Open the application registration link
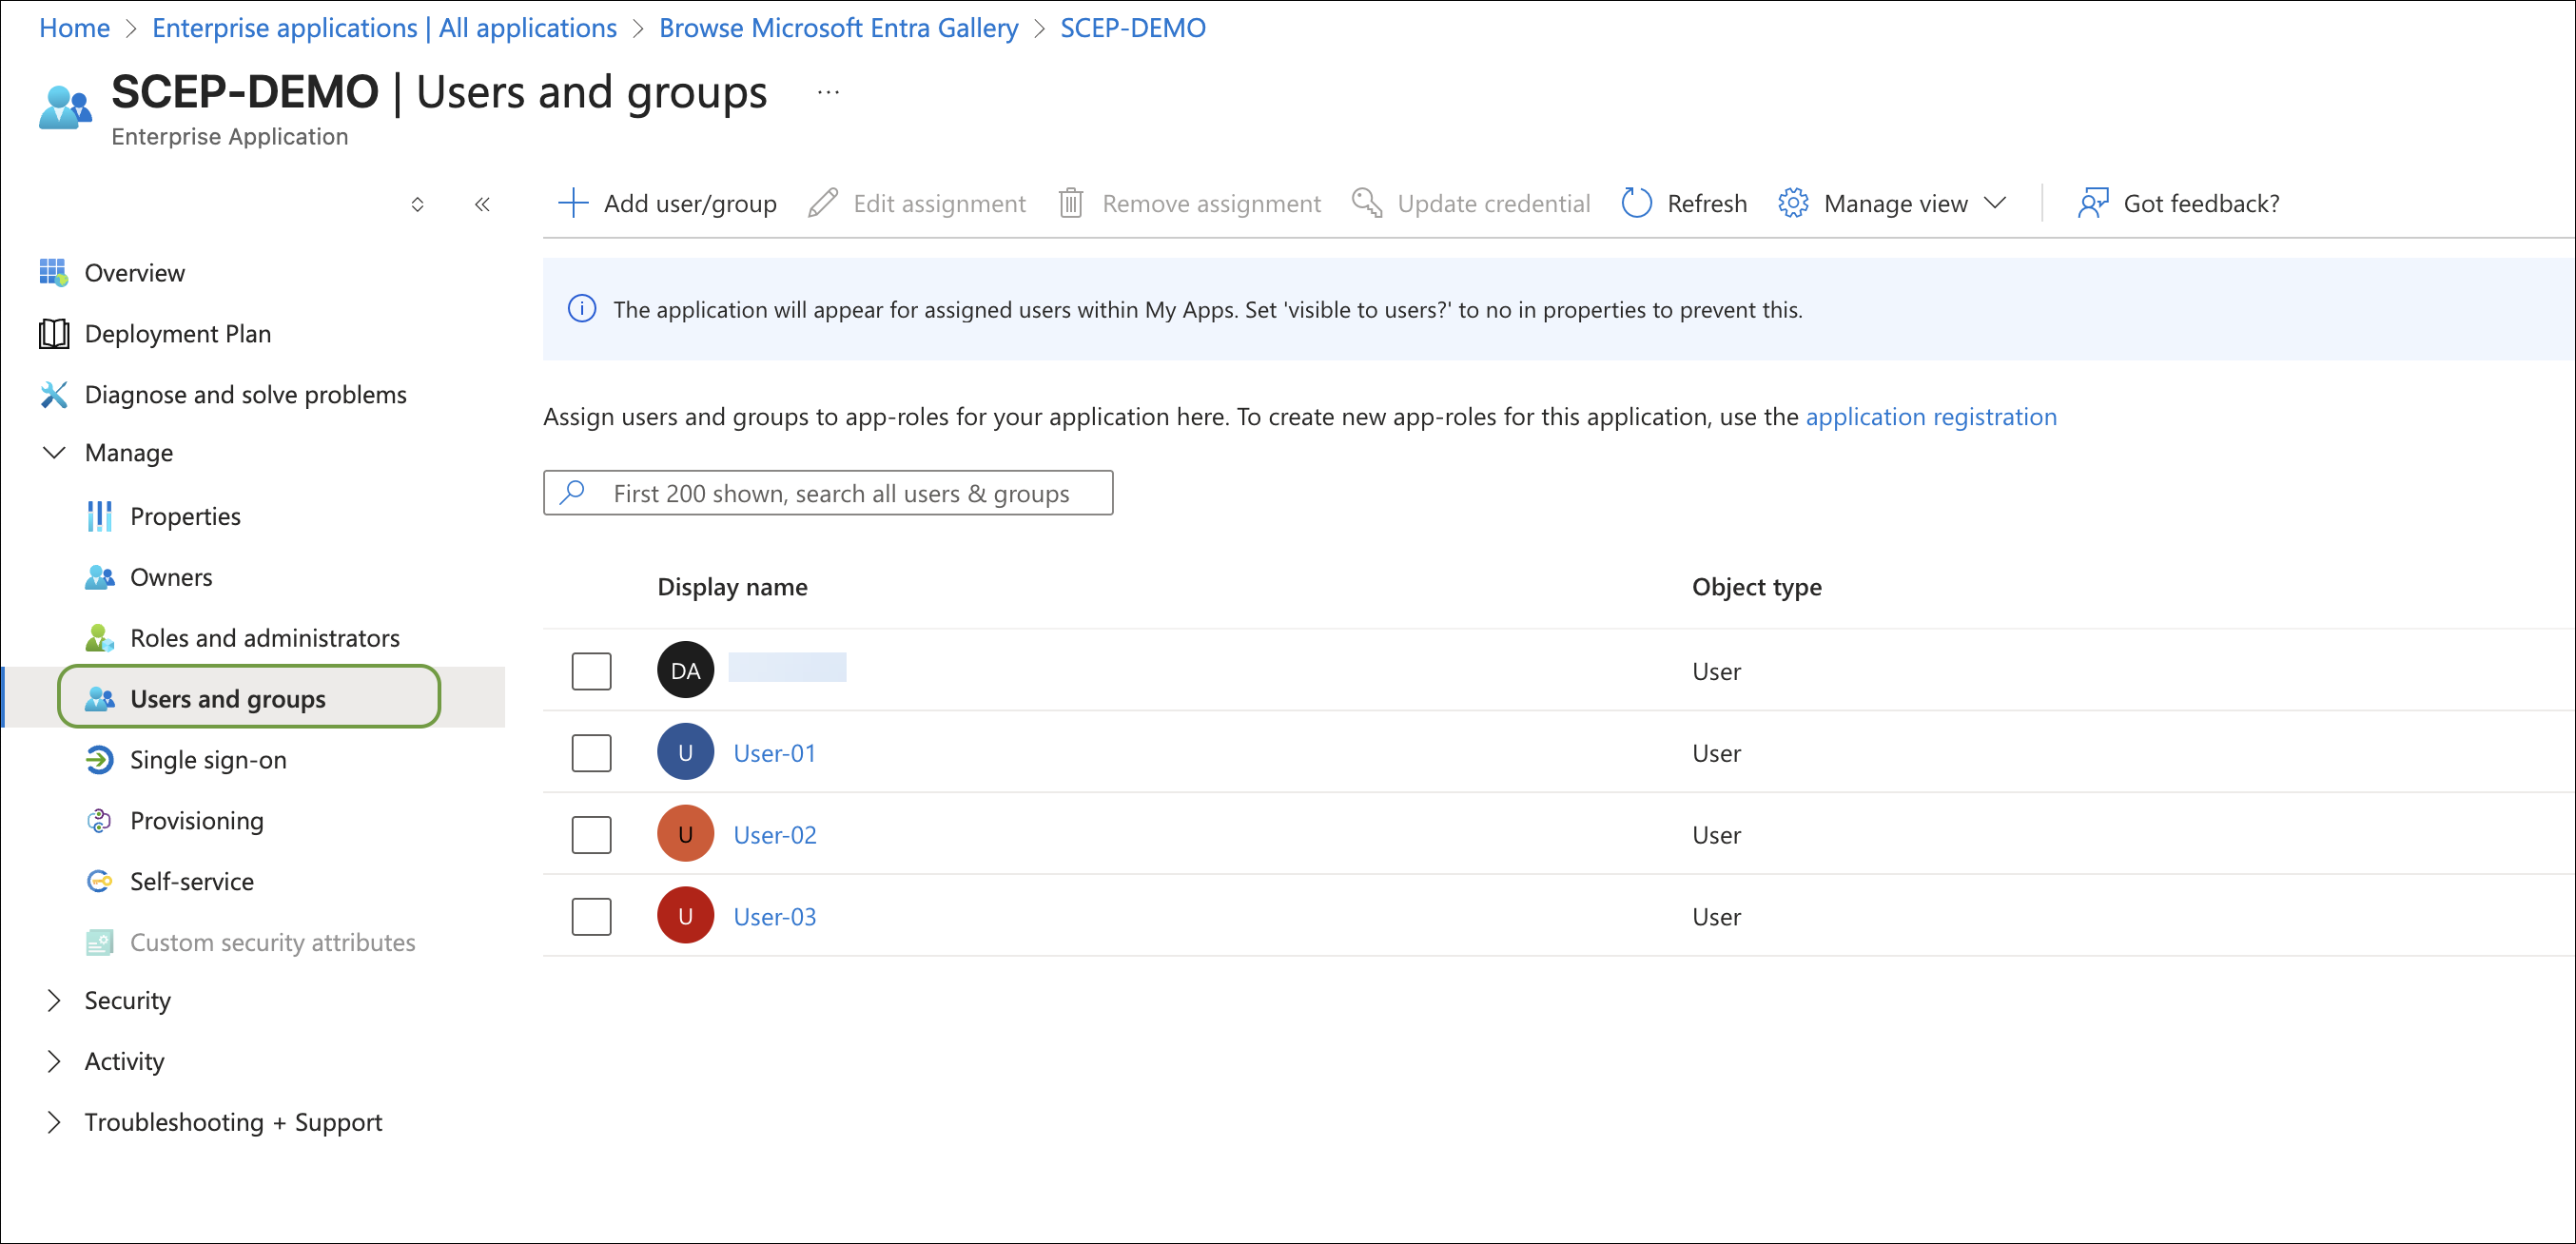This screenshot has height=1244, width=2576. point(1930,416)
